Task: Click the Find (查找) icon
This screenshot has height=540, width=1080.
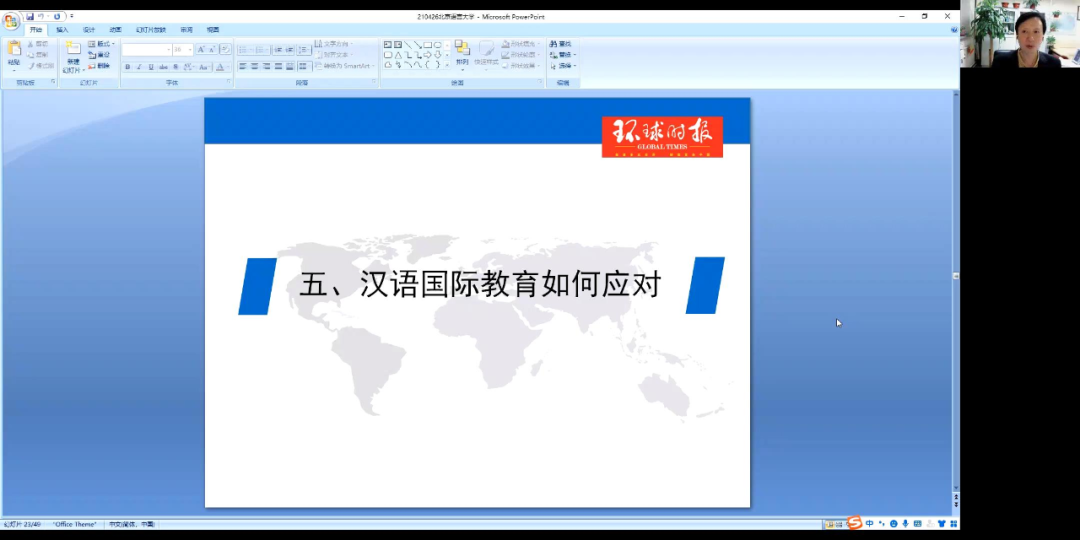Action: pyautogui.click(x=561, y=44)
